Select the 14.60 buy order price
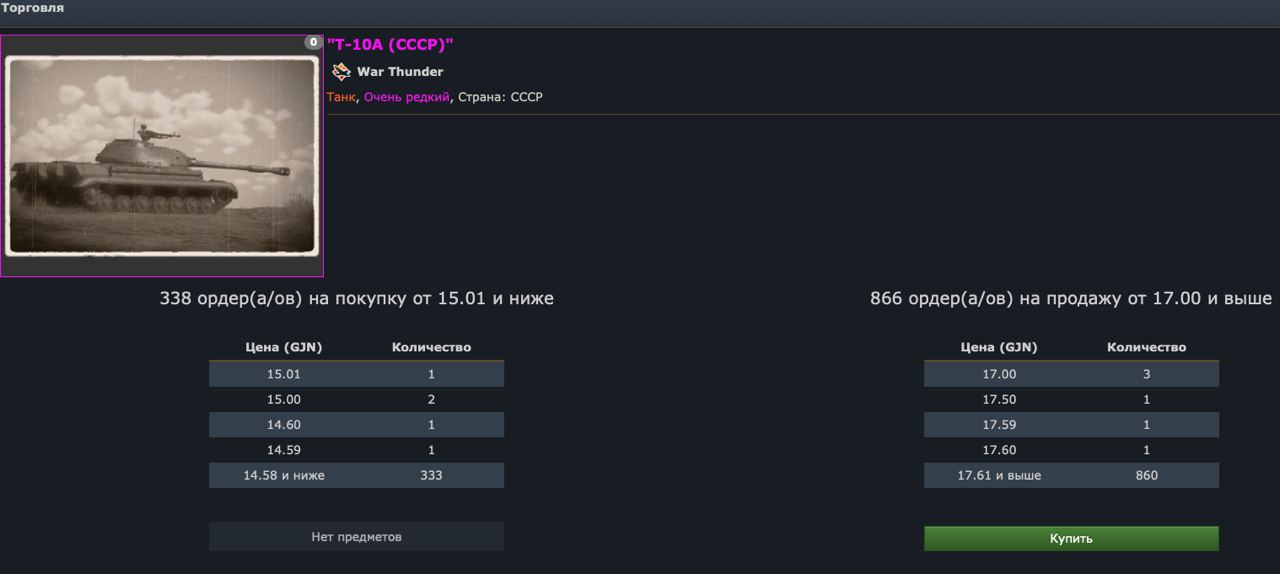1280x574 pixels. [284, 425]
